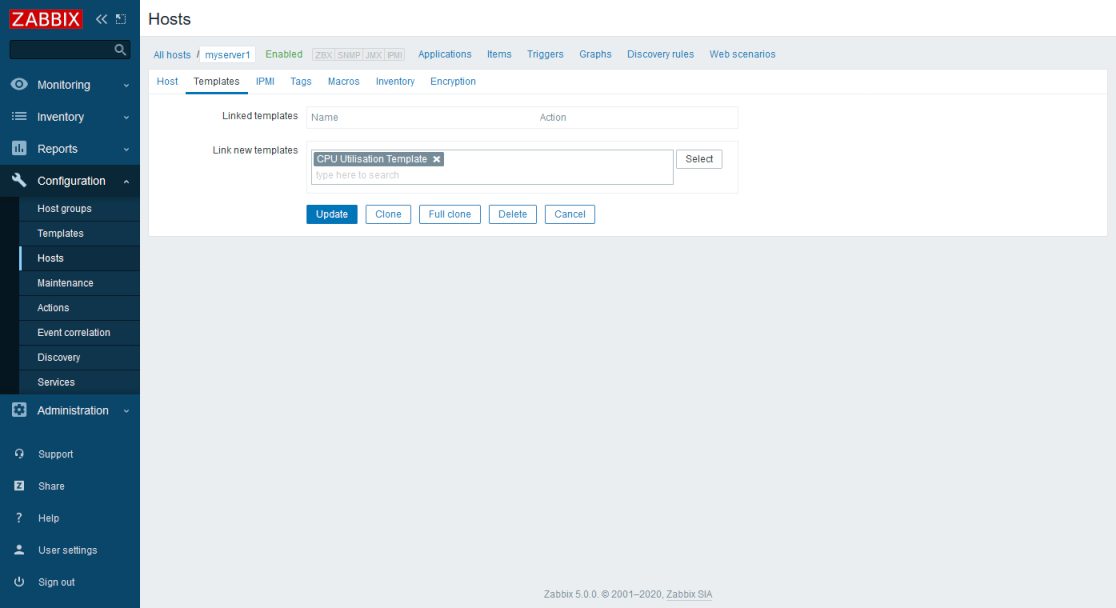
Task: Expand the Administration menu chevron
Action: point(126,411)
